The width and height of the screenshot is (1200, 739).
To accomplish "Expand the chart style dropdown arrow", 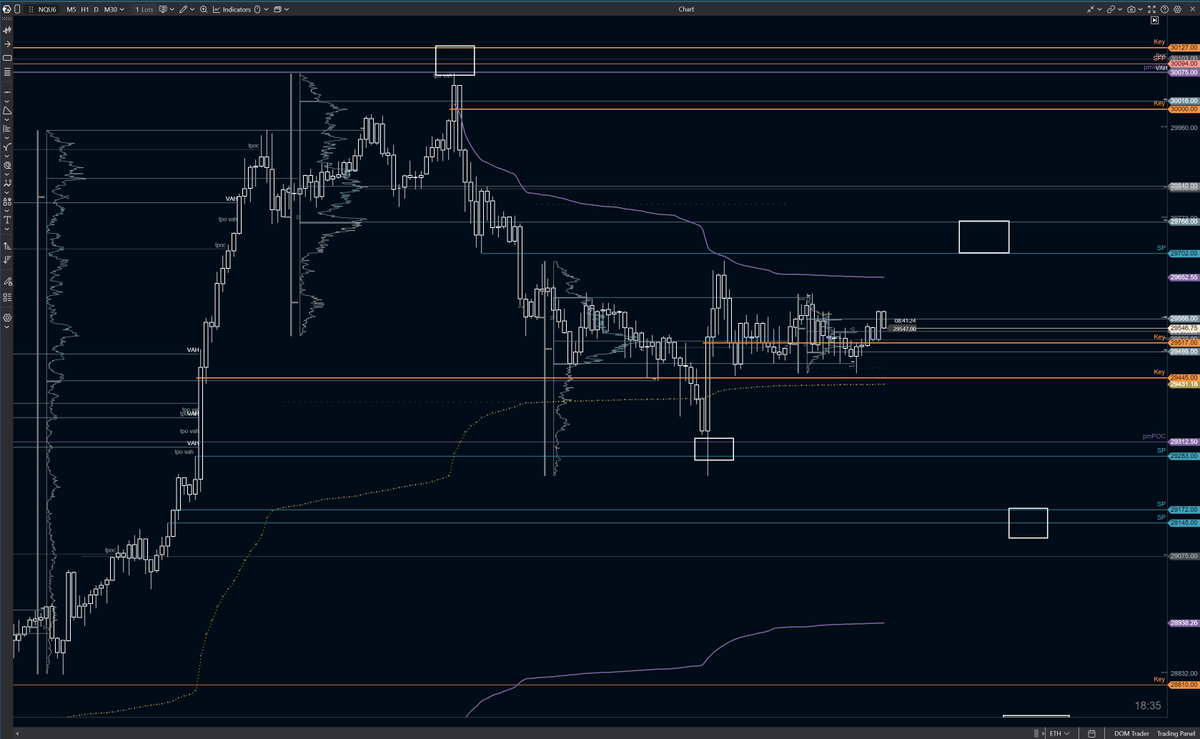I will [172, 9].
